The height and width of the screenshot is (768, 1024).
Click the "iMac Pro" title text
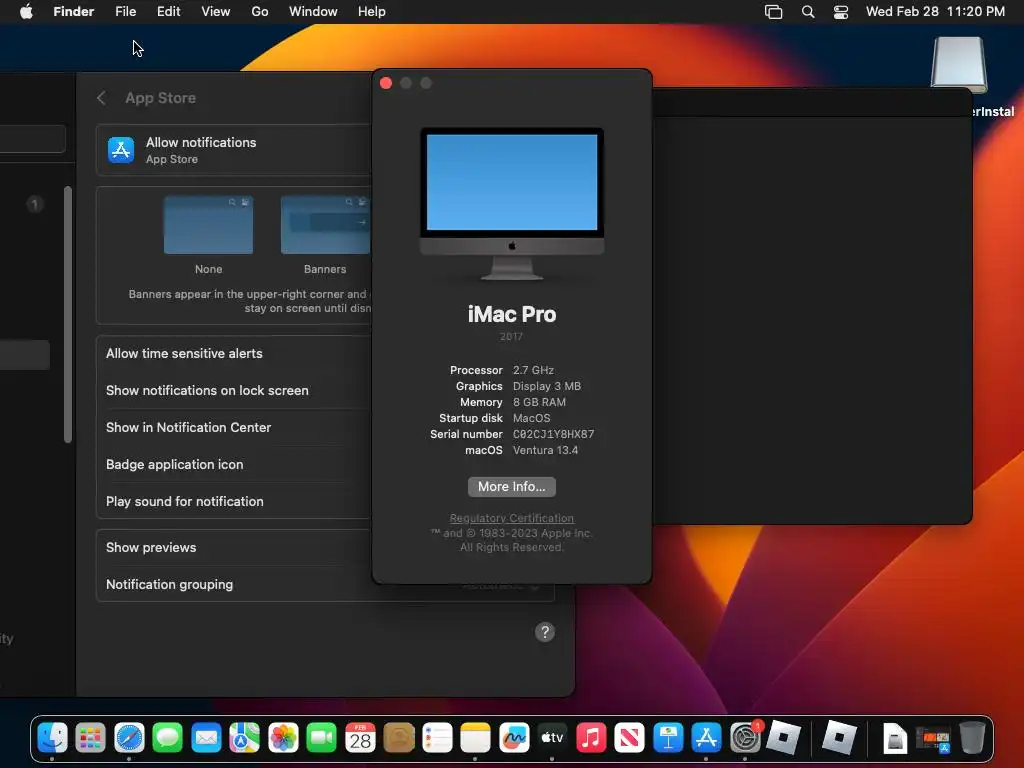point(511,314)
